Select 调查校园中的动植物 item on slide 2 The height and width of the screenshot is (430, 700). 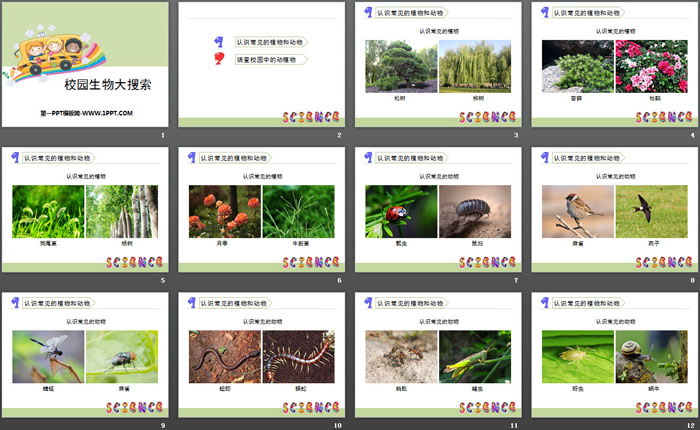click(271, 59)
